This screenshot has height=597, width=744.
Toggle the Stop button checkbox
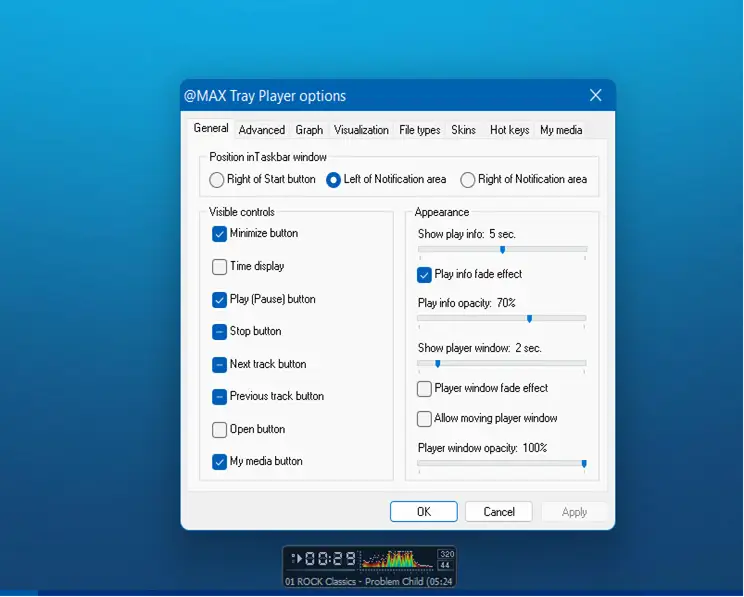(x=219, y=332)
